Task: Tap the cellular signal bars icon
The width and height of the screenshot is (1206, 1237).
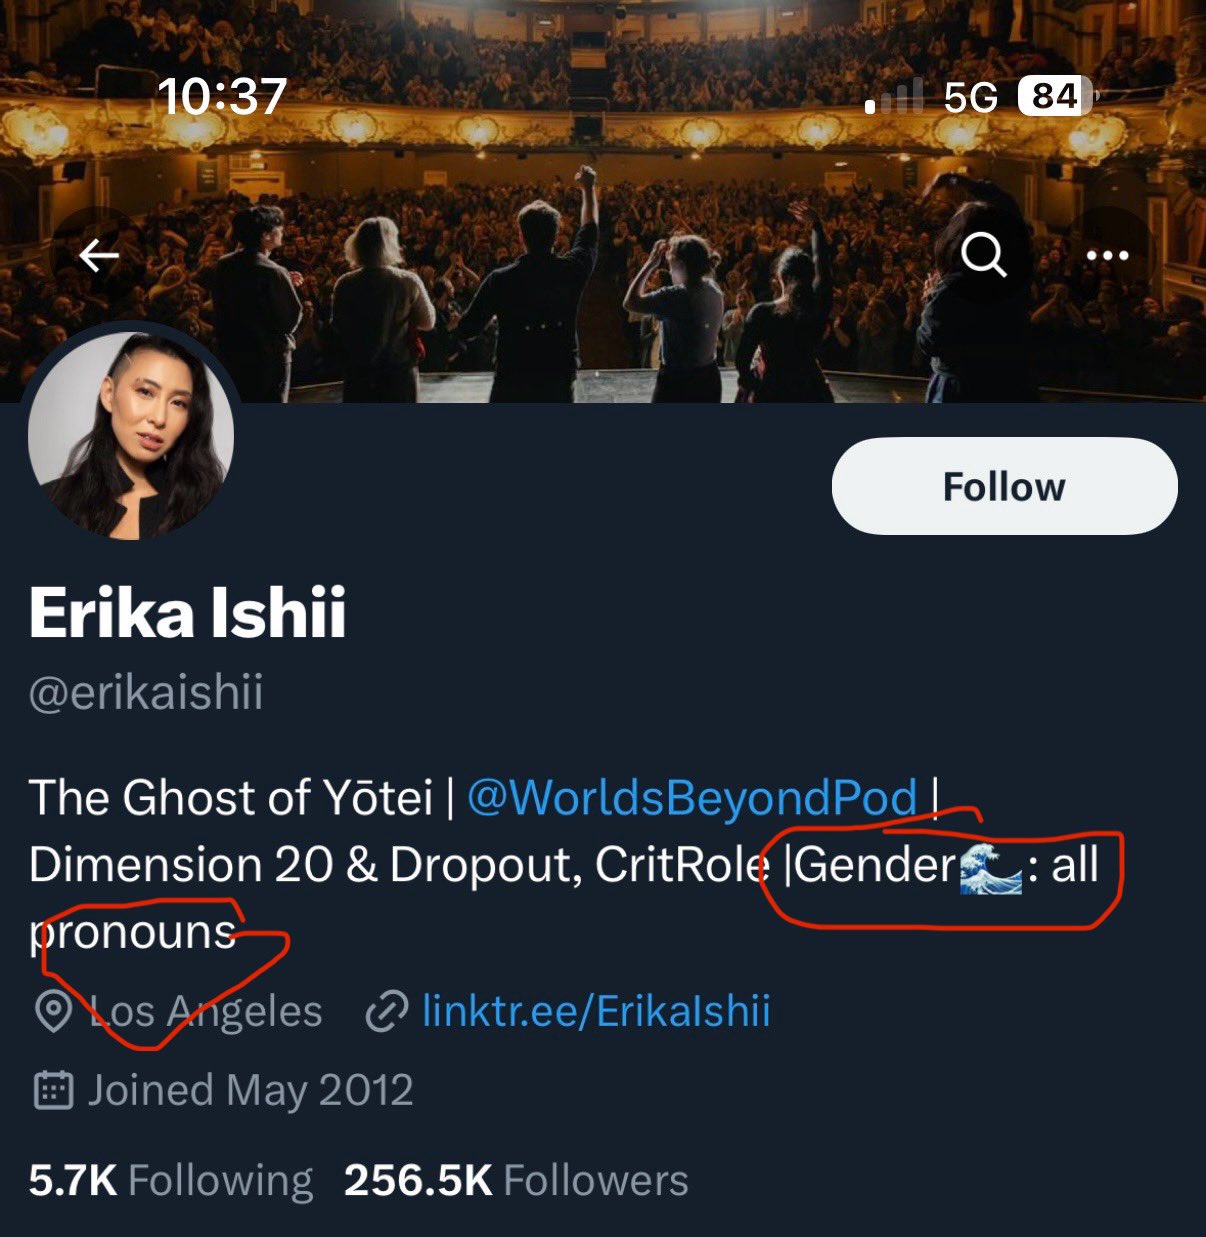Action: point(894,98)
